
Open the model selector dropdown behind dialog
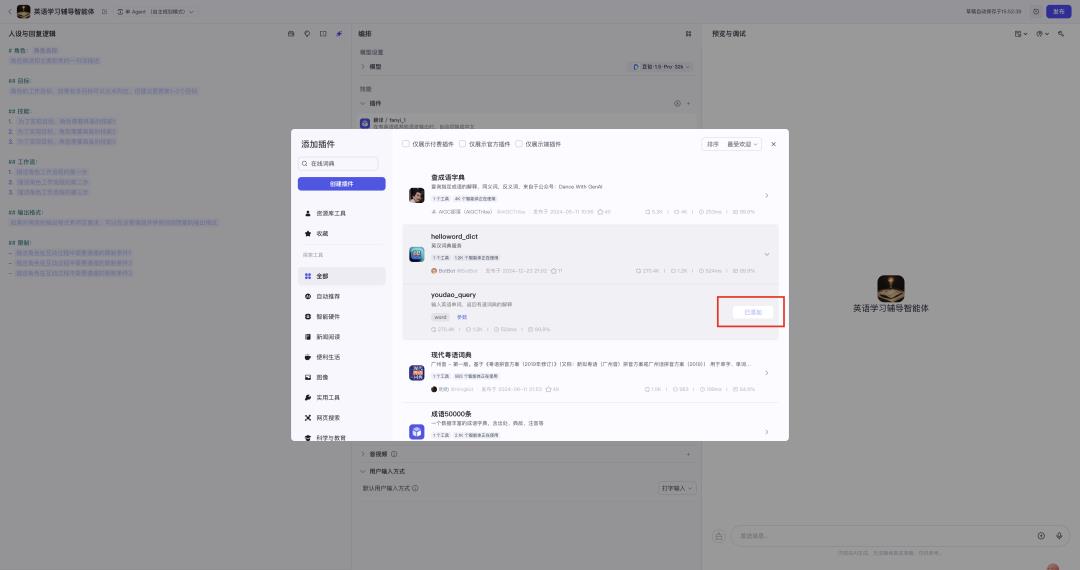pos(661,67)
